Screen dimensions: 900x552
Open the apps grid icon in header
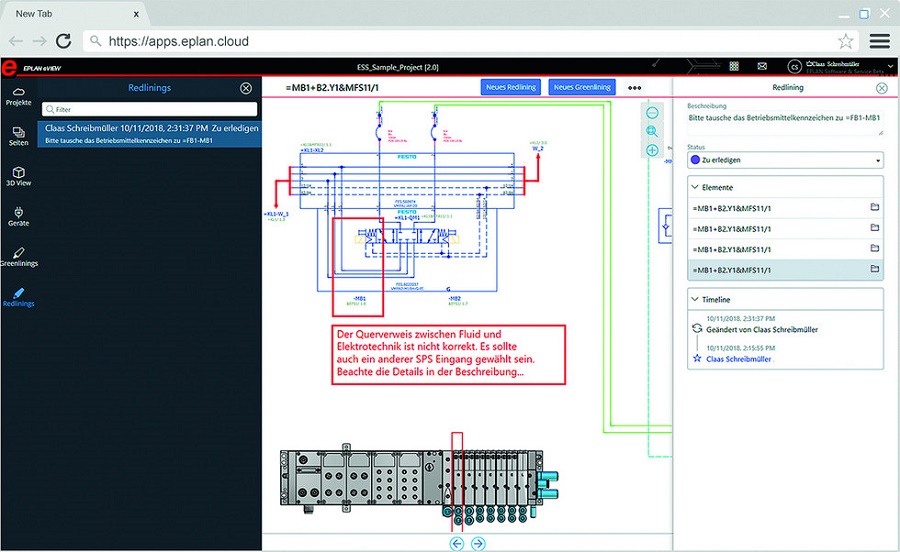[x=734, y=66]
